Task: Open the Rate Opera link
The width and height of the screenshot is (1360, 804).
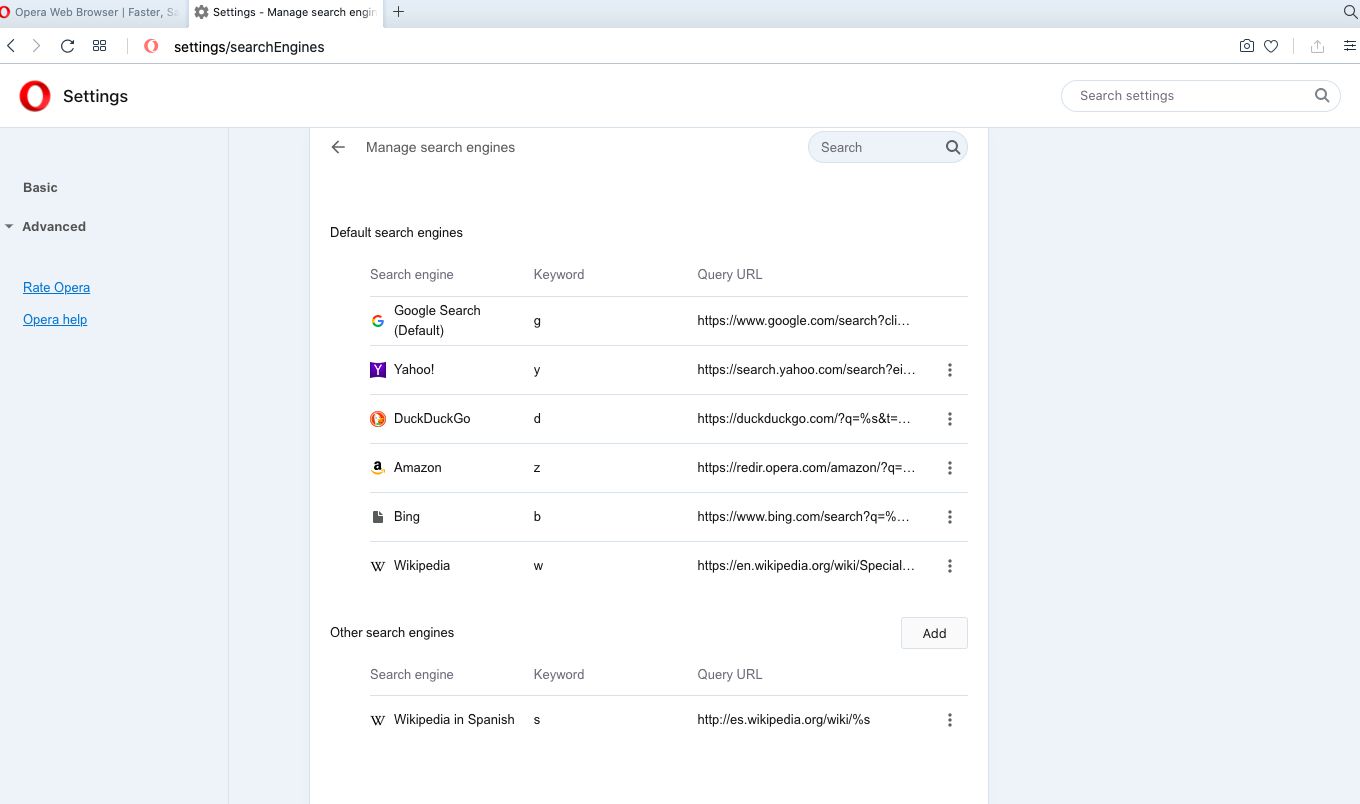Action: (x=56, y=287)
